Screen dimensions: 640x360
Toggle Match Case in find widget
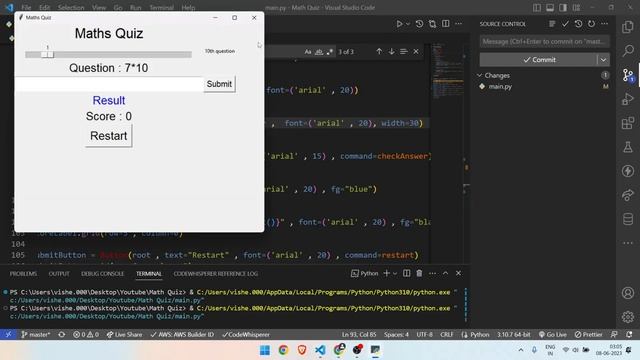click(x=308, y=52)
